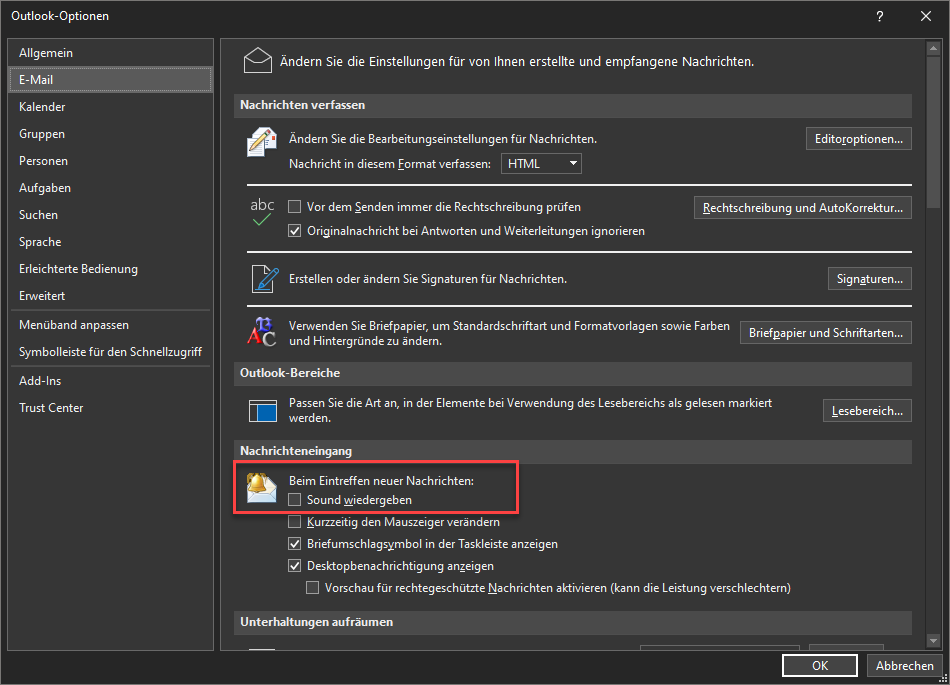The width and height of the screenshot is (950, 685).
Task: Uncheck 'Originalnachricht bei Antworten ignorieren'
Action: (x=294, y=231)
